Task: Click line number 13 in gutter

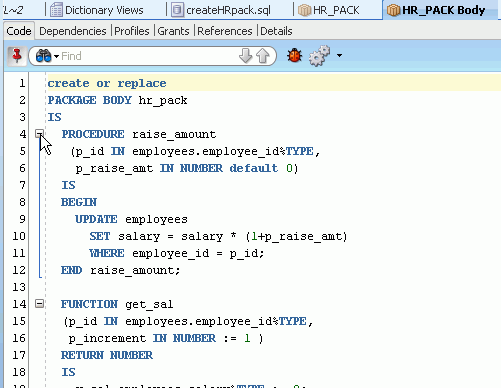Action: (x=19, y=287)
